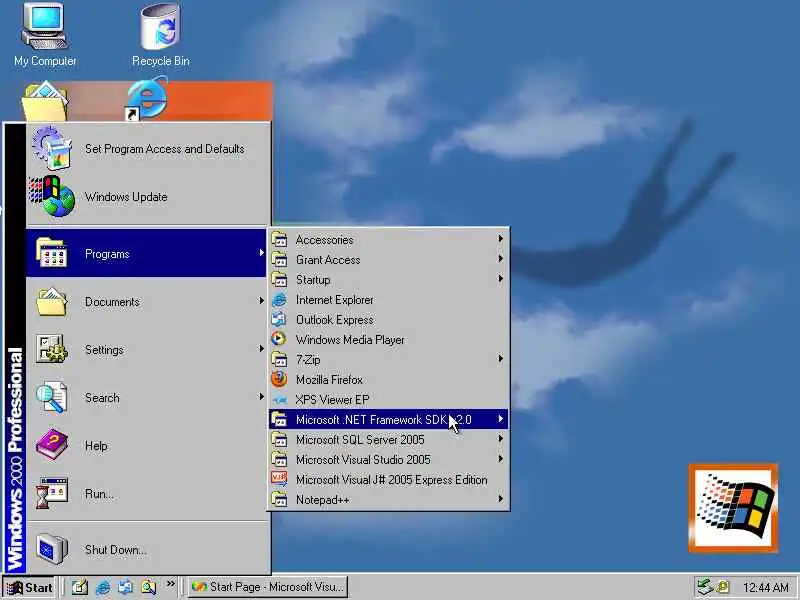Expand the Grant Access submenu arrow

coord(501,259)
